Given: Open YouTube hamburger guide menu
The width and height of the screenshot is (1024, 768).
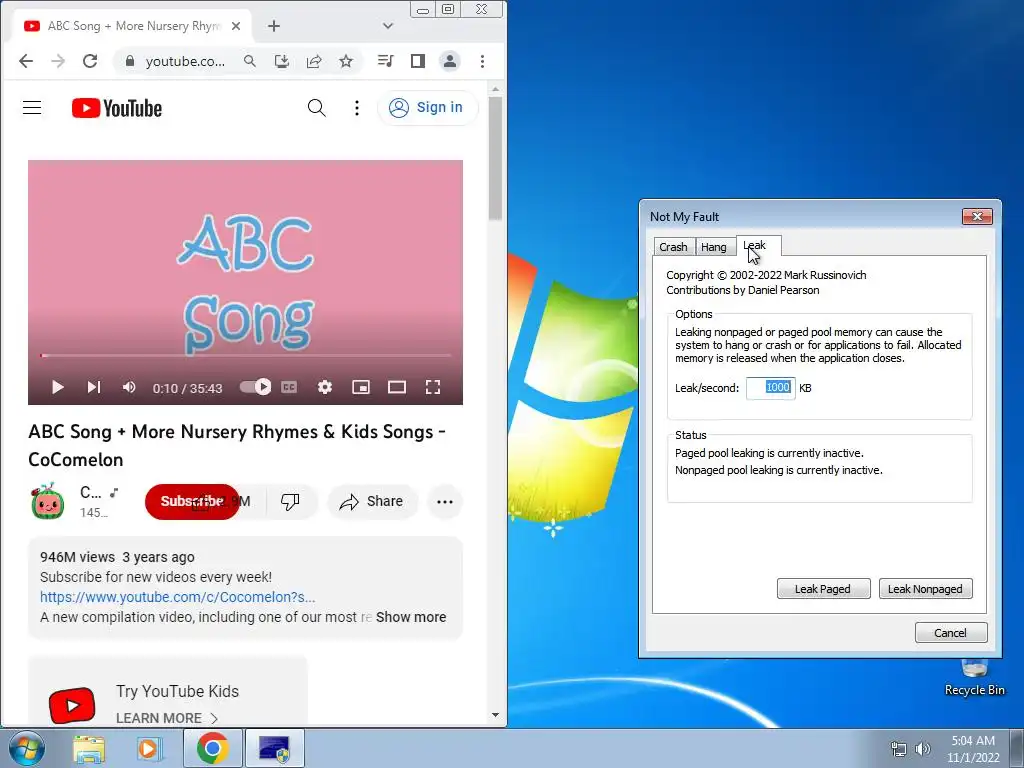Looking at the screenshot, I should (x=32, y=108).
